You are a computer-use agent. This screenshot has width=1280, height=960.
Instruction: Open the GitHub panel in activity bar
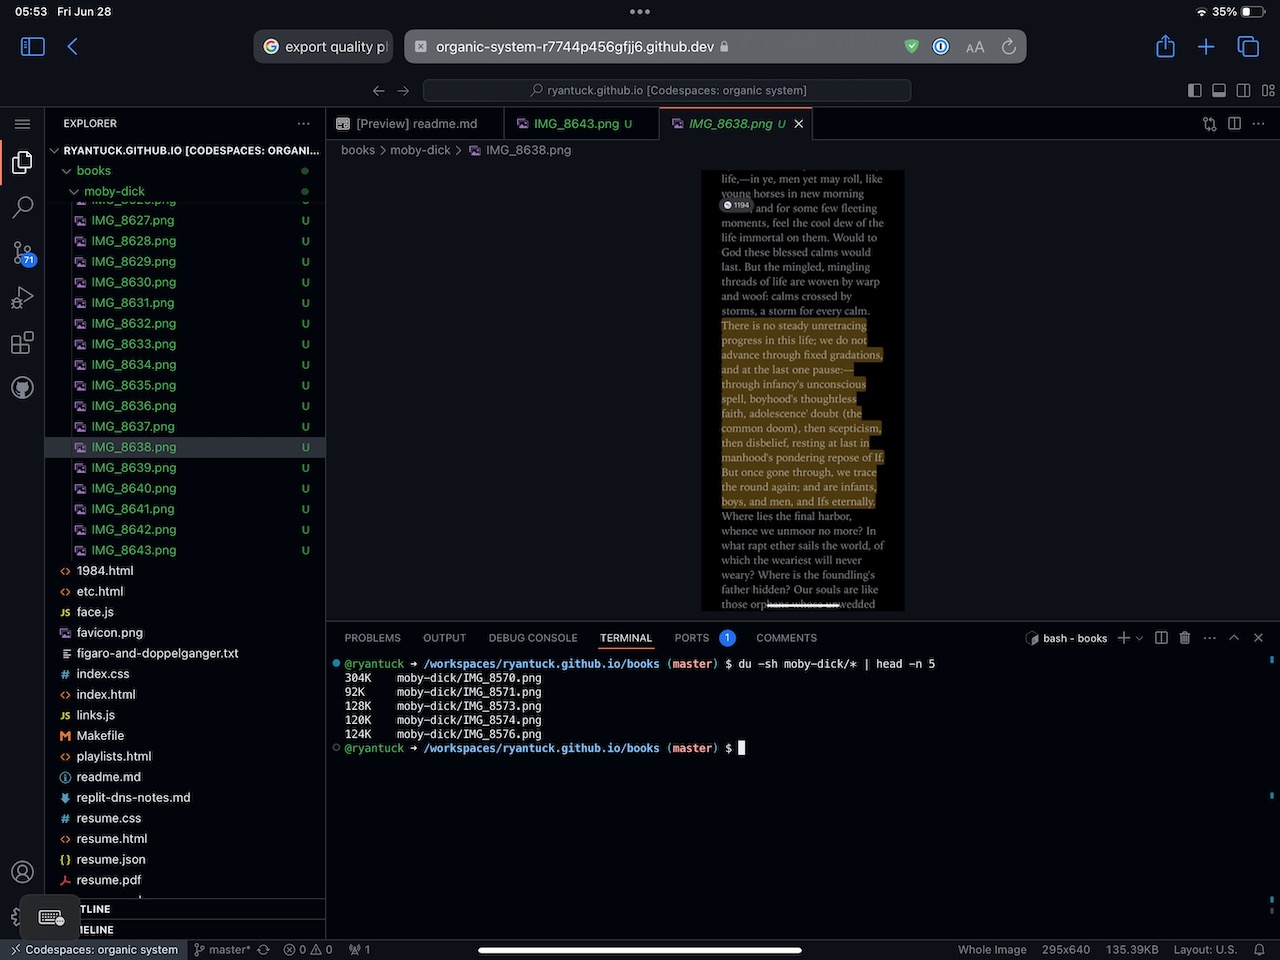pyautogui.click(x=22, y=388)
